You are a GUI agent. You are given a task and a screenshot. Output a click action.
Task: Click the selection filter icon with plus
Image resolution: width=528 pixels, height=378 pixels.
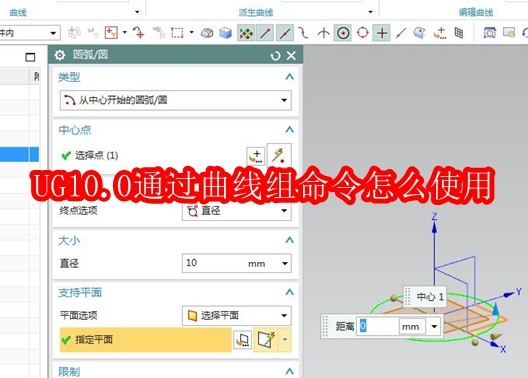(111, 33)
